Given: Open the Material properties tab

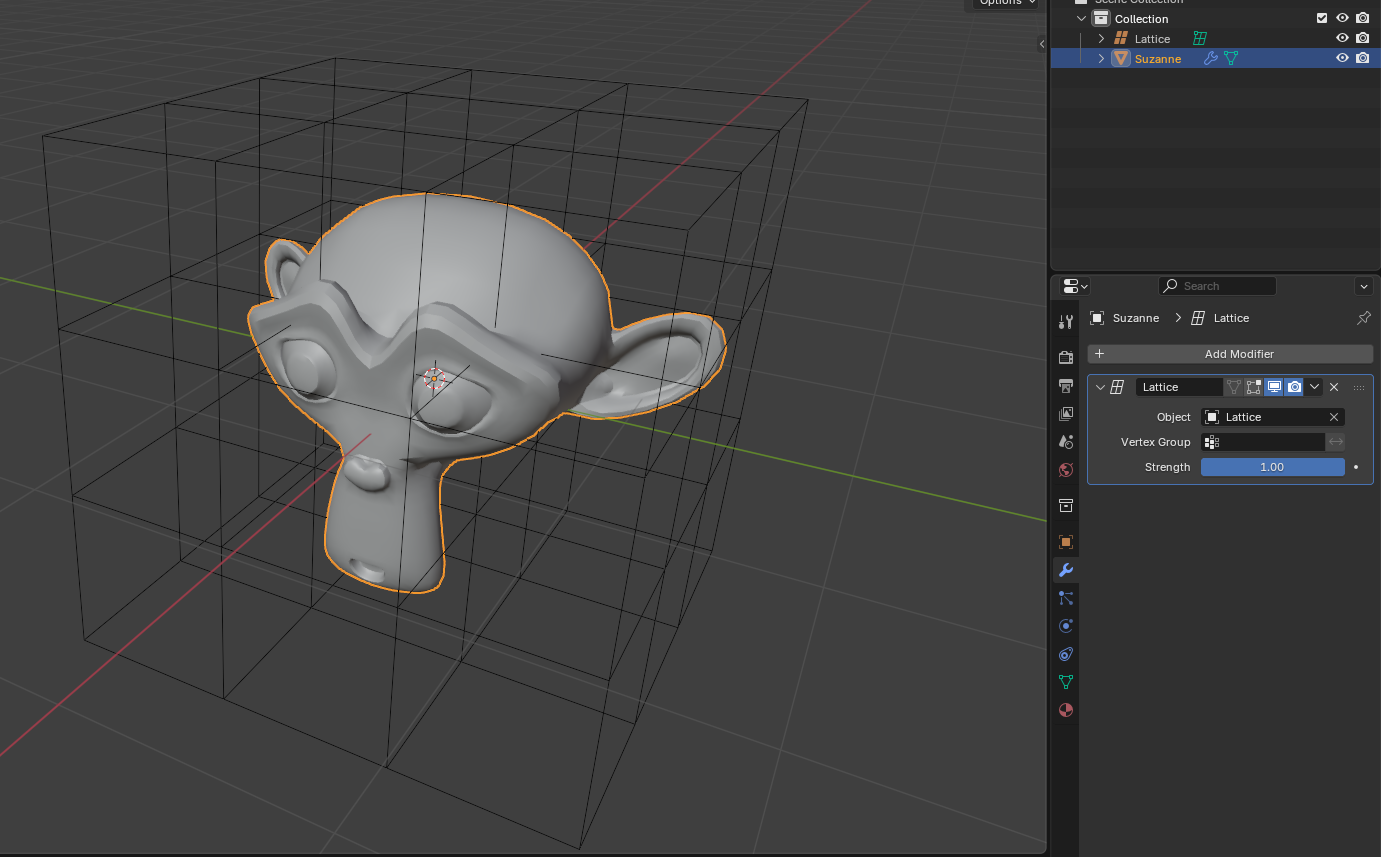Looking at the screenshot, I should (1066, 710).
